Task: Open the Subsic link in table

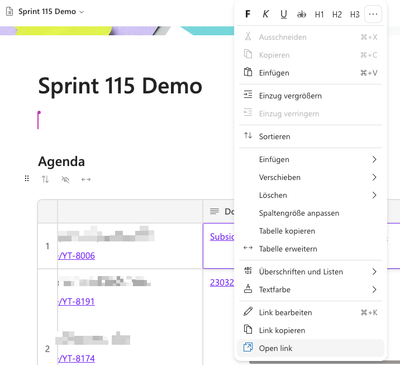Action: coord(222,237)
